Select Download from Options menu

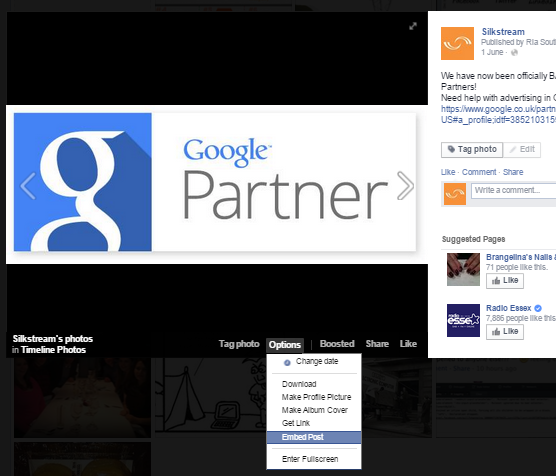pyautogui.click(x=314, y=384)
